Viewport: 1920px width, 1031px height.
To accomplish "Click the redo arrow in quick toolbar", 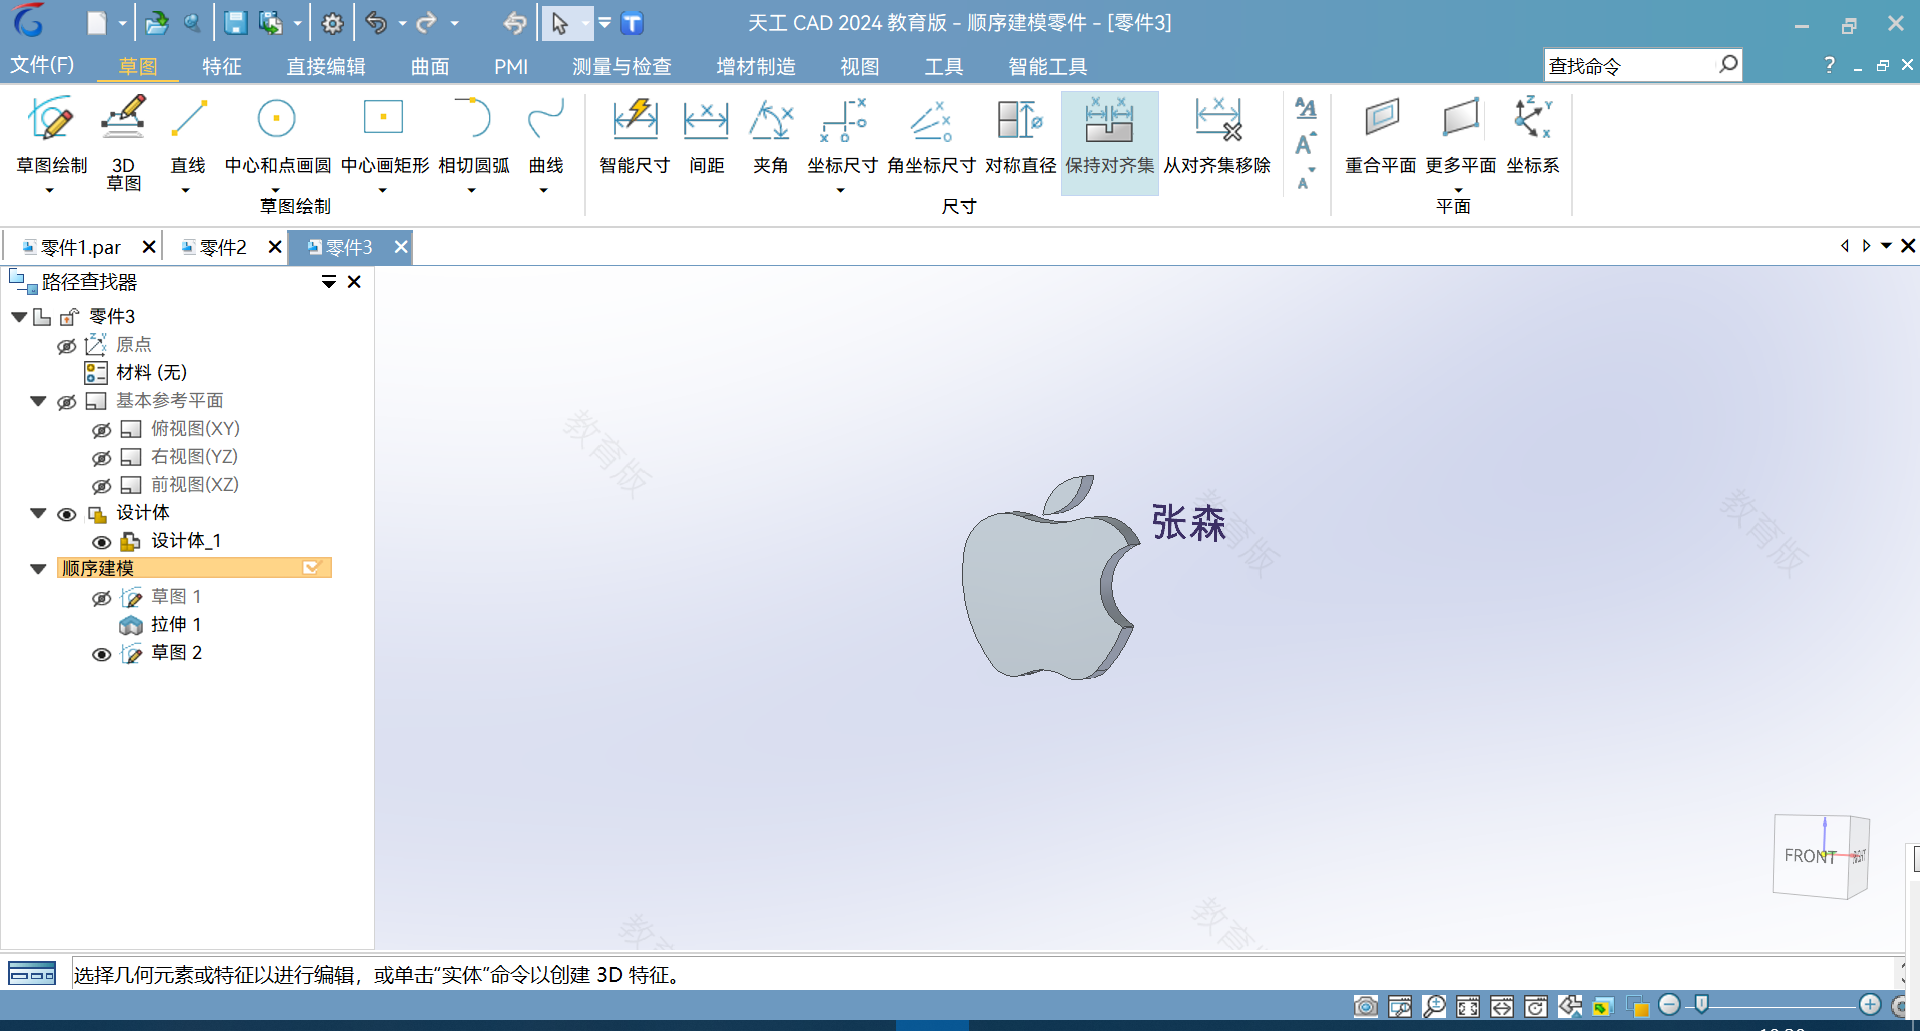I will tap(427, 23).
